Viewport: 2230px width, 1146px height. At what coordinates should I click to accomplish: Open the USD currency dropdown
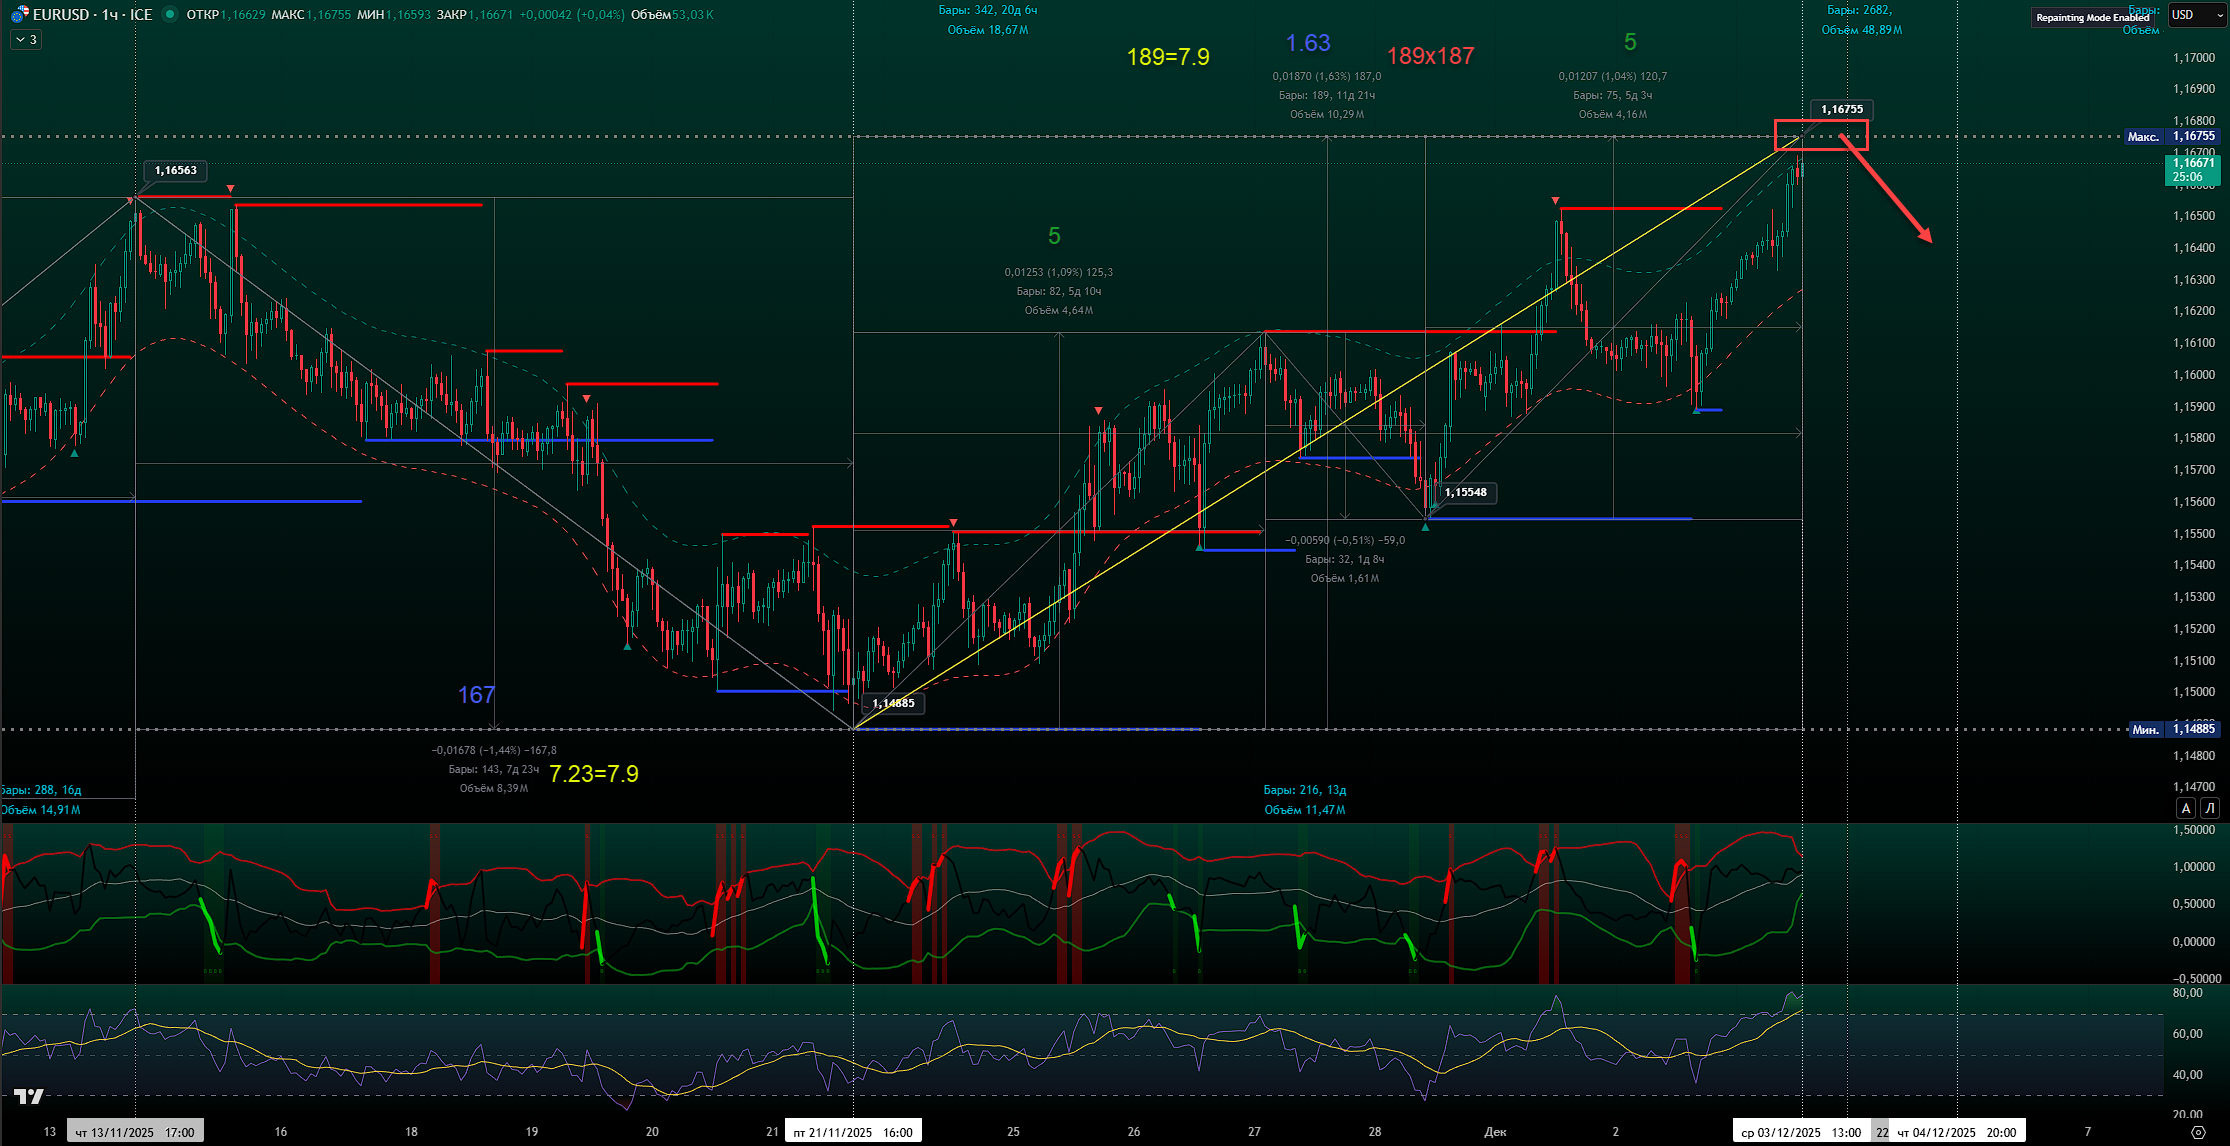(x=2195, y=15)
